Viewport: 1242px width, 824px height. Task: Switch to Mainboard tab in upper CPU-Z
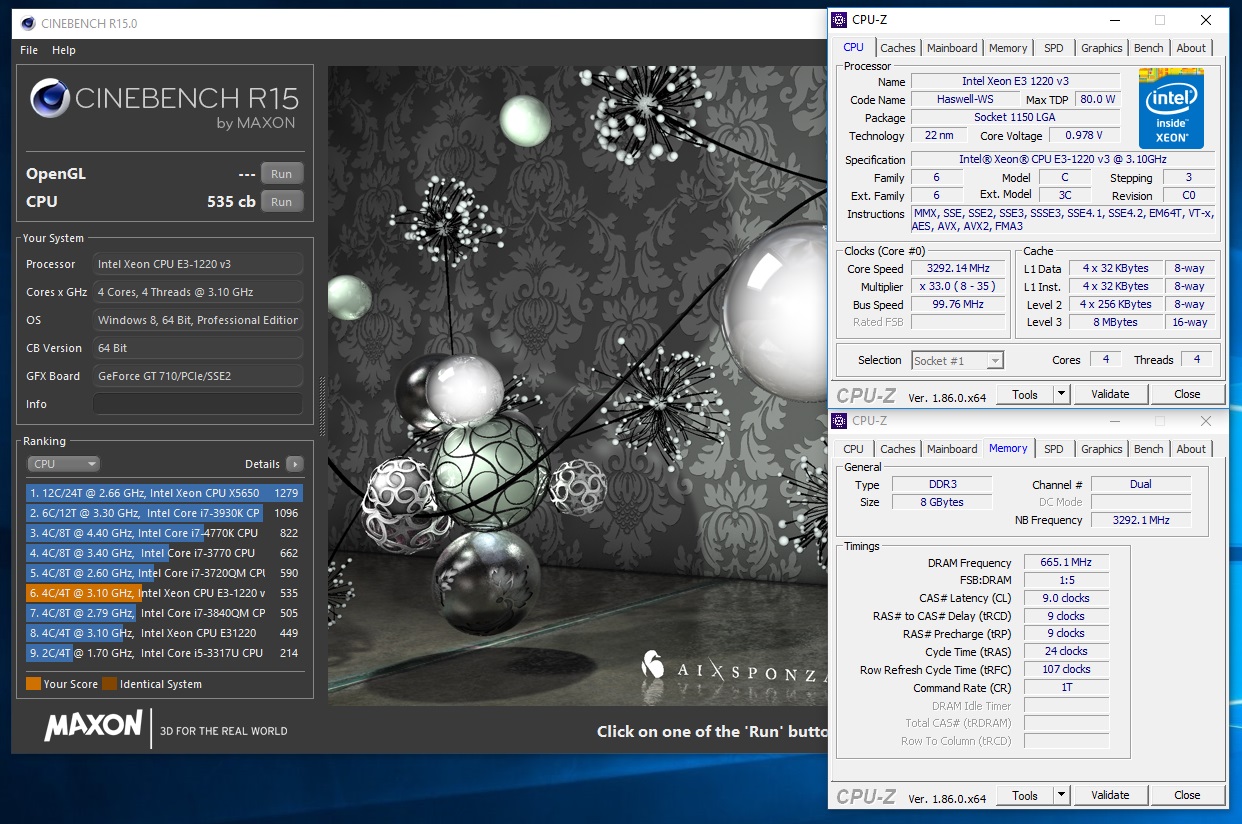tap(952, 48)
